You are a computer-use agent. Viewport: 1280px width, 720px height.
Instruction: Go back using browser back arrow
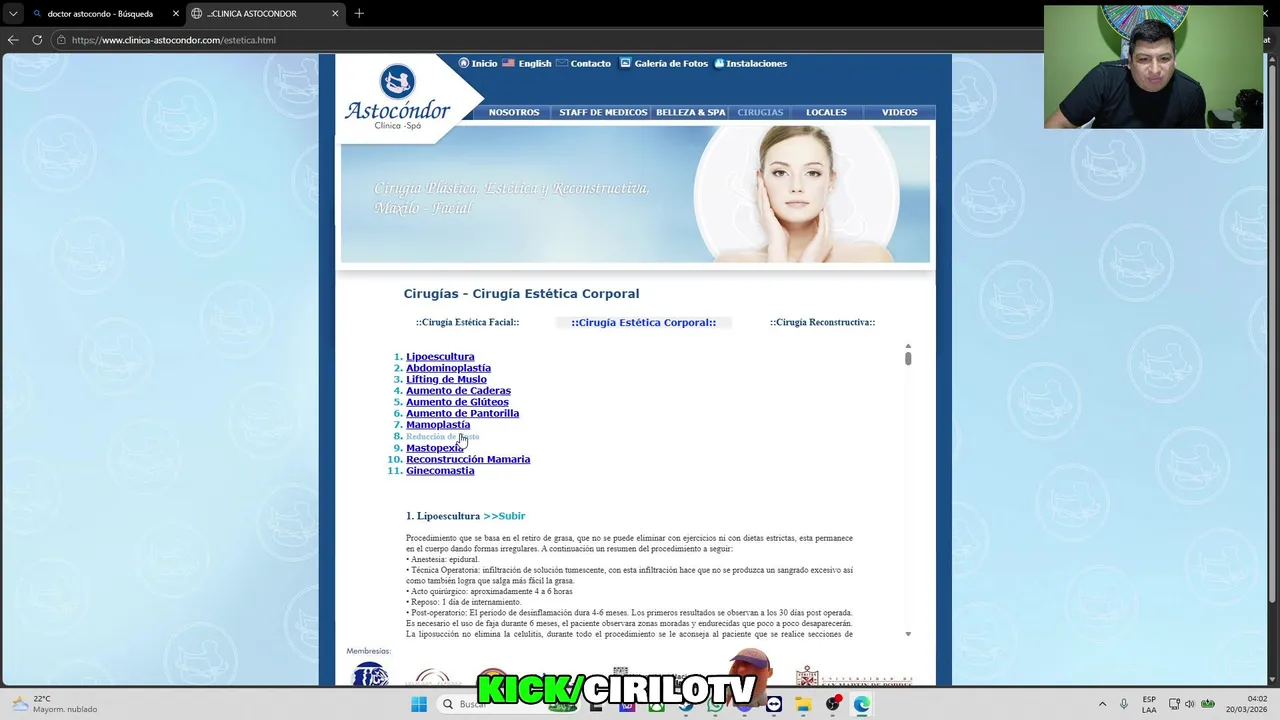pos(13,40)
